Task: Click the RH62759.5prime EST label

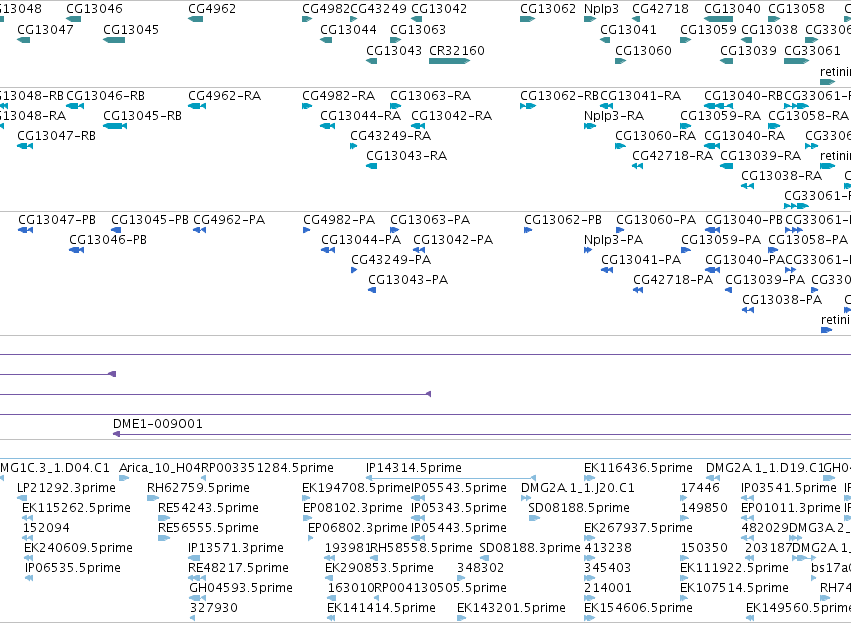Action: pos(198,488)
